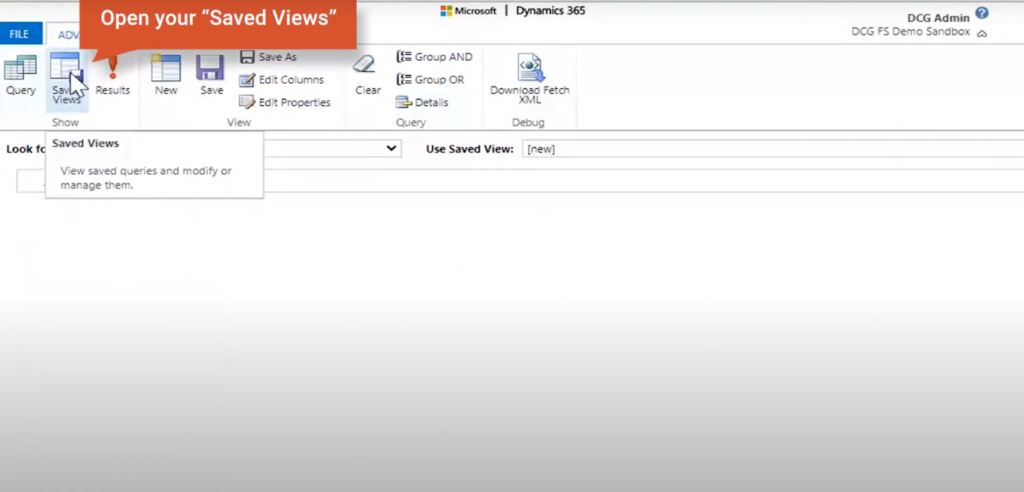Toggle query Details

(422, 102)
